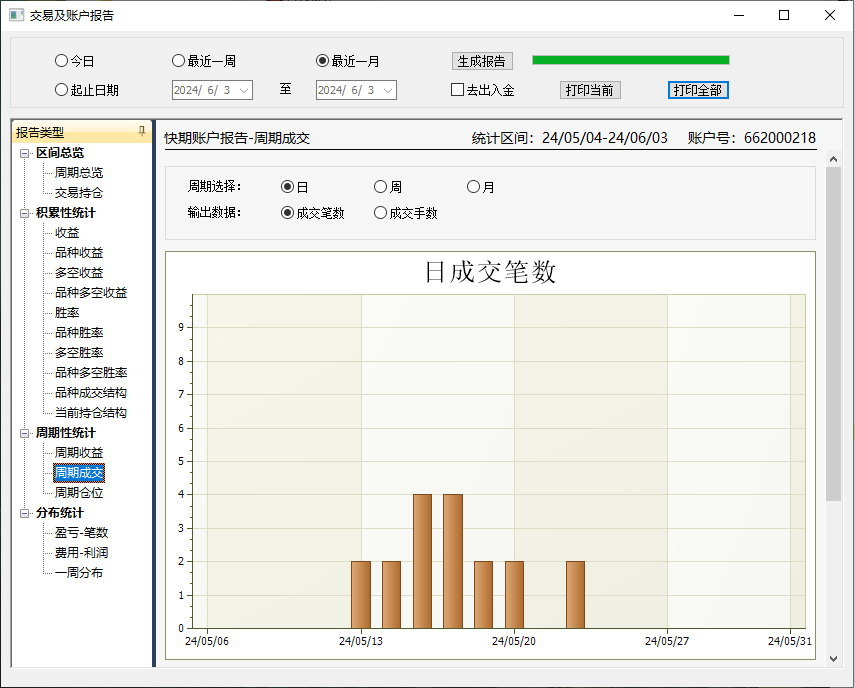Click the 生成报告 button

(482, 61)
